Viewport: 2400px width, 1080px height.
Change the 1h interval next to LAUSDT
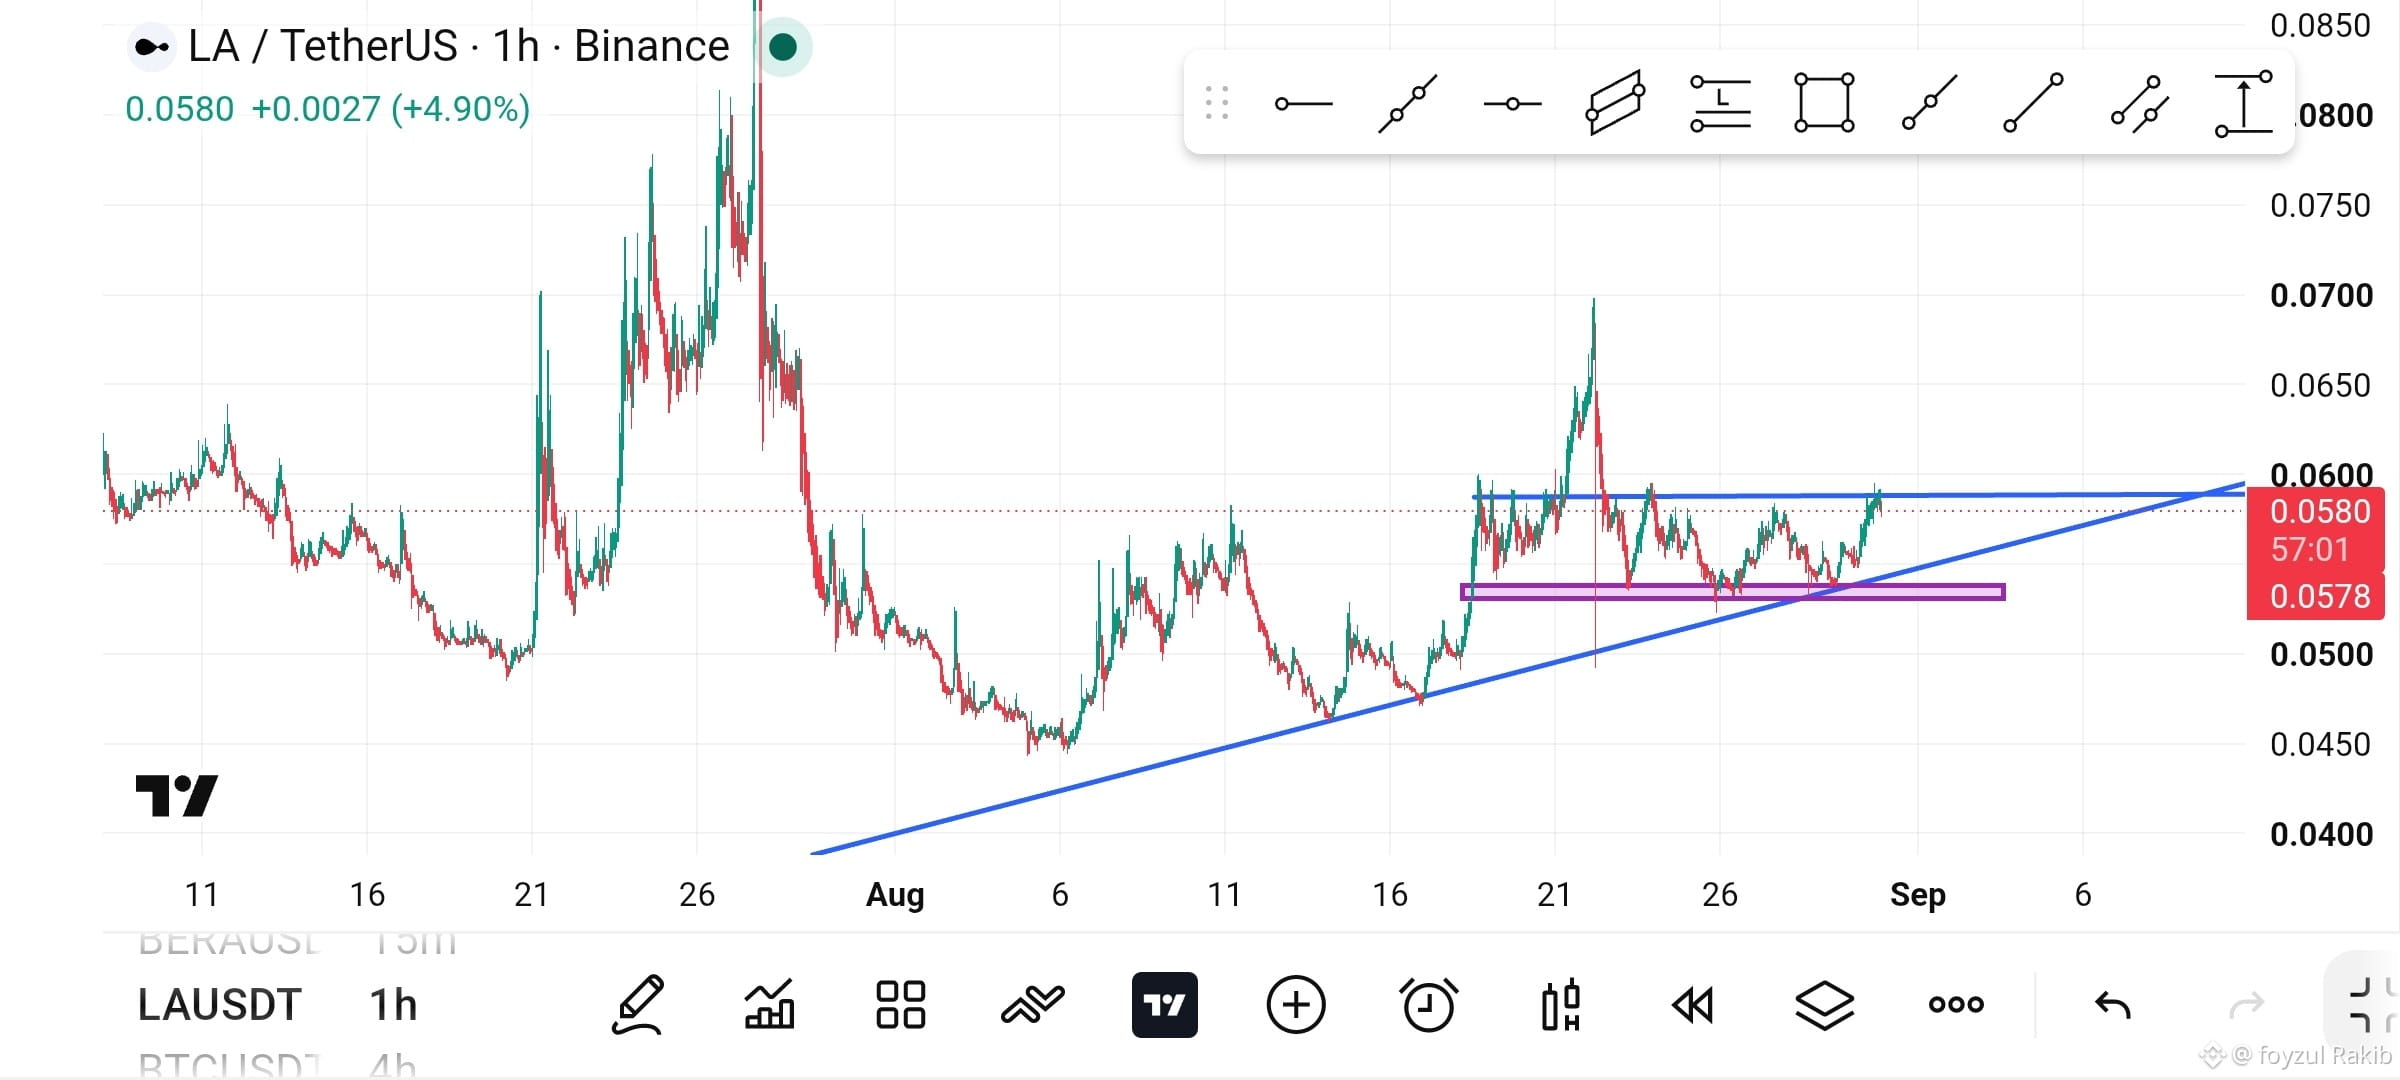tap(393, 1004)
